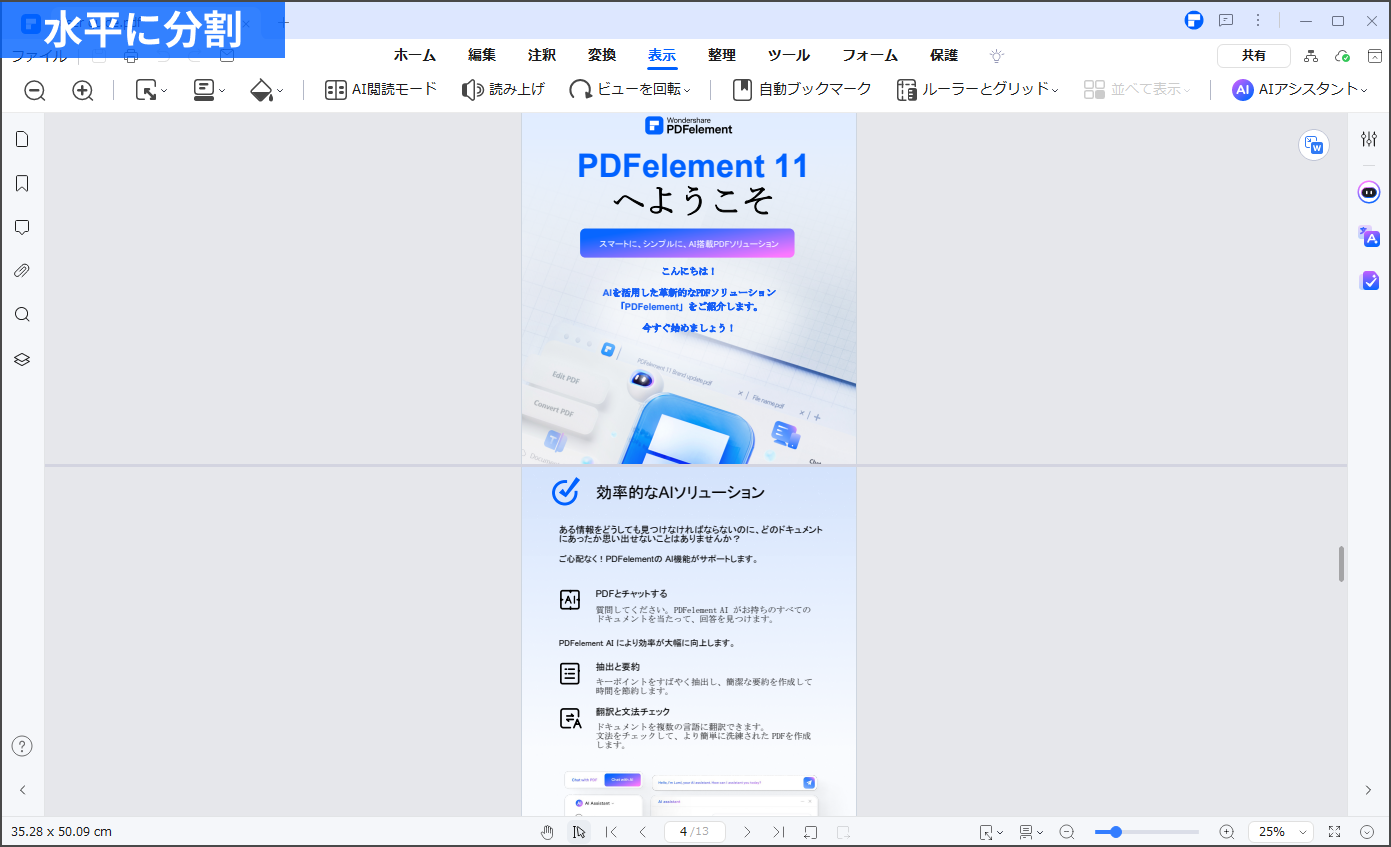The width and height of the screenshot is (1391, 847).
Task: Jump to the last page
Action: click(779, 832)
